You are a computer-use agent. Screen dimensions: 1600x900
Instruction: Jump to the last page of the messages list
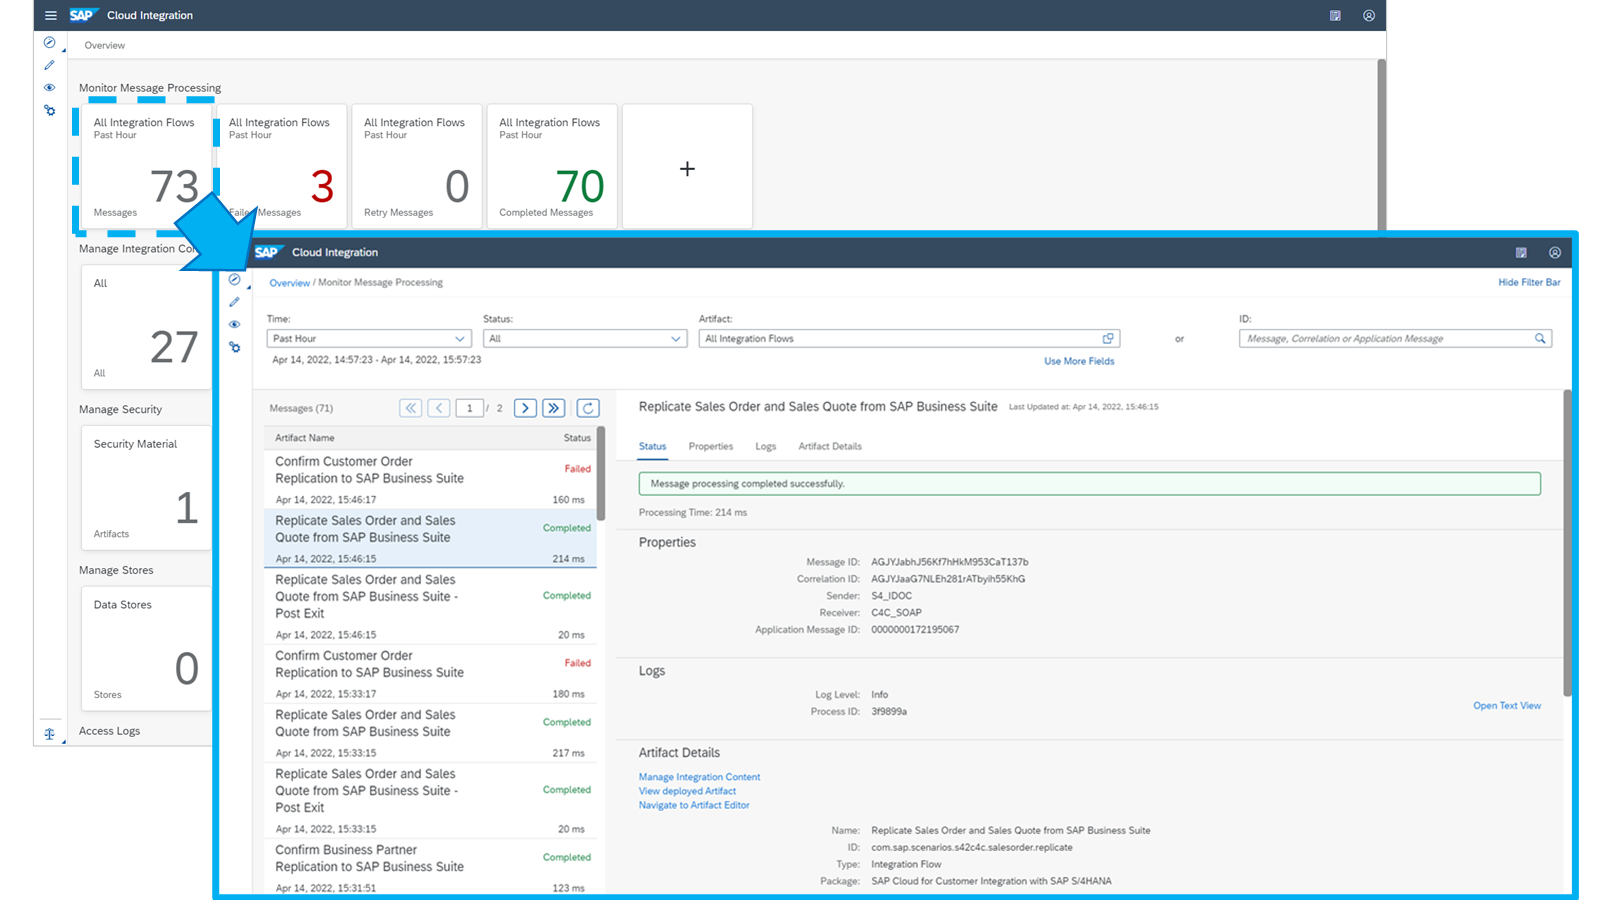(554, 408)
